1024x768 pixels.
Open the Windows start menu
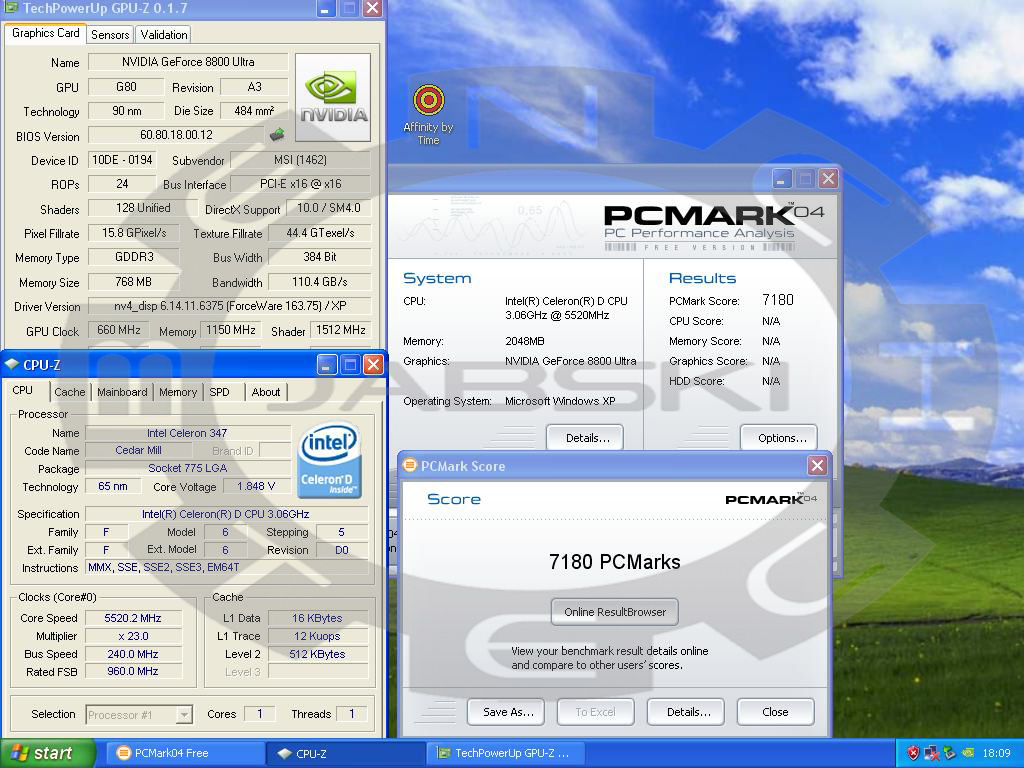click(x=47, y=754)
